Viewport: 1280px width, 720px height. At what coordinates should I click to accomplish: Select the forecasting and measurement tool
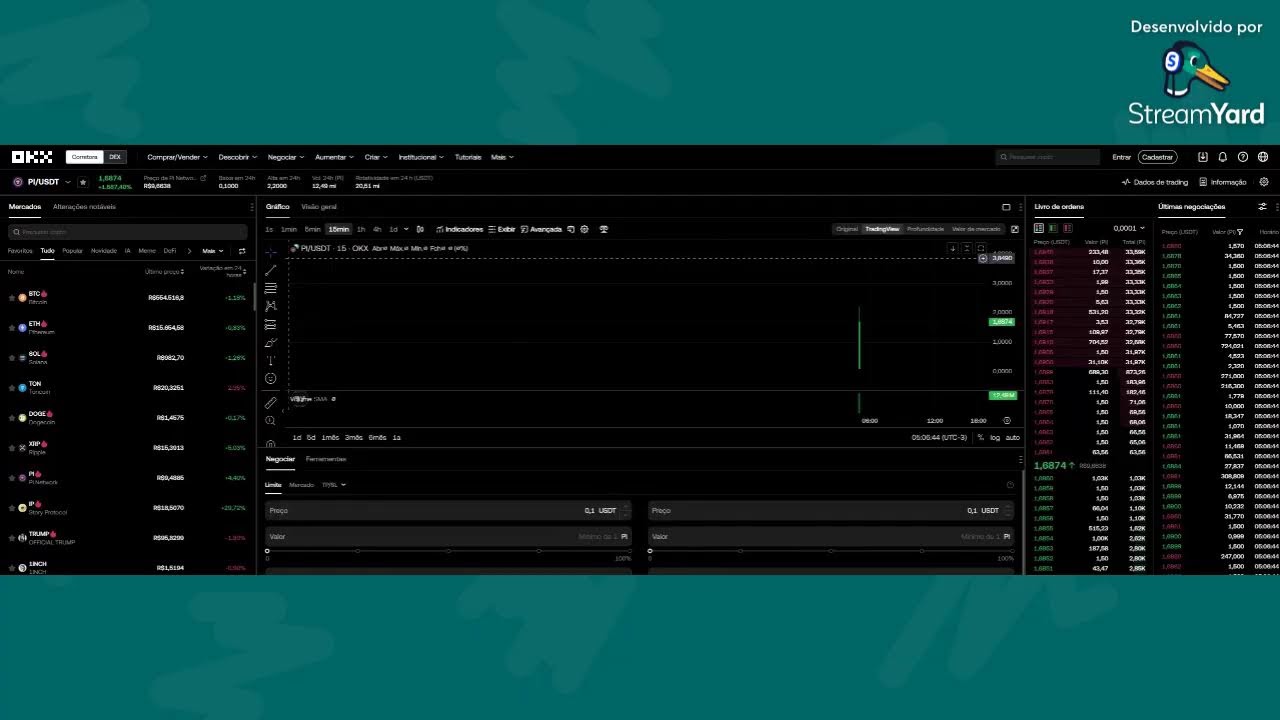pos(271,324)
